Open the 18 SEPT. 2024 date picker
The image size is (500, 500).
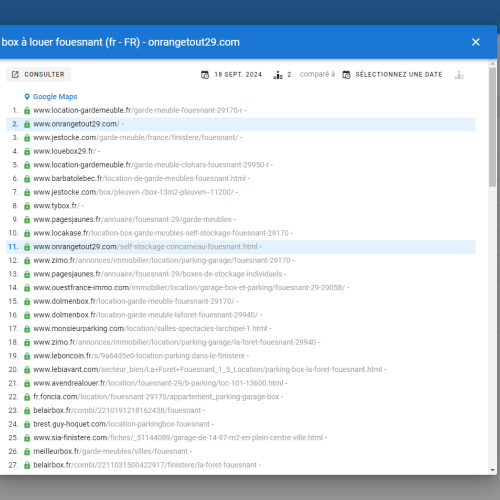pos(231,74)
